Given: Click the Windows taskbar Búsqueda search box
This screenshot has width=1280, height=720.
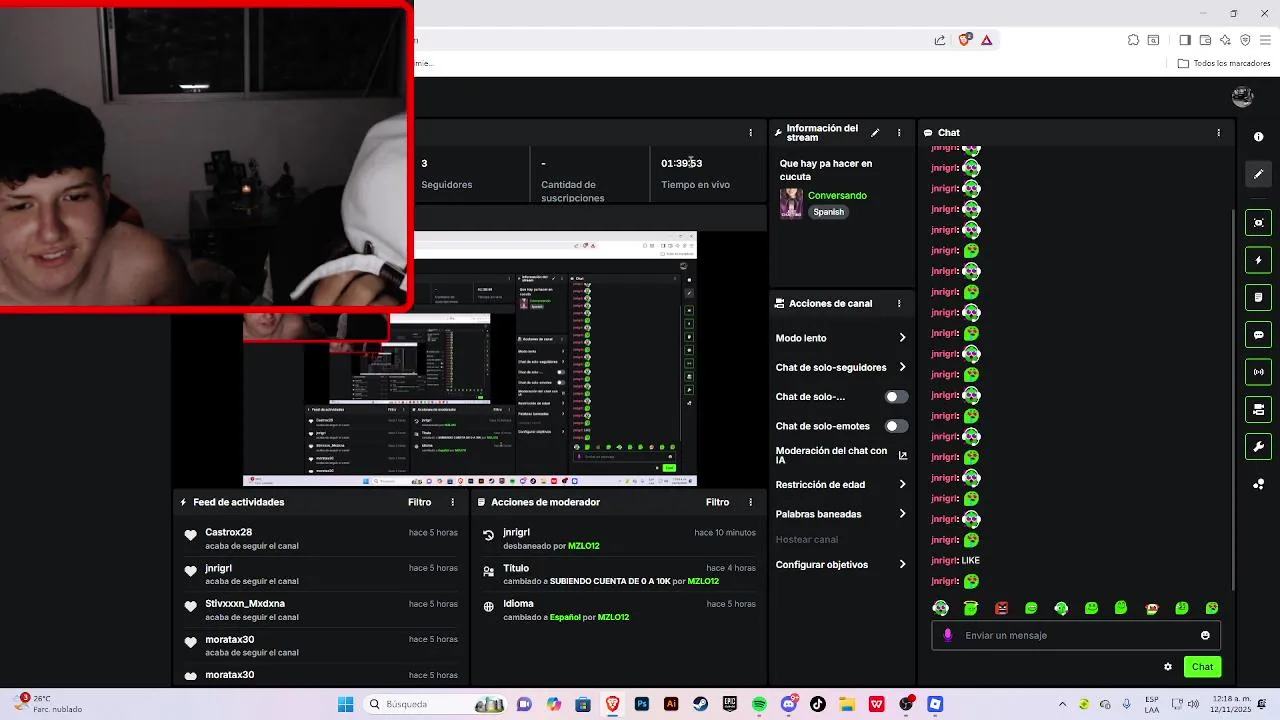Looking at the screenshot, I should click(435, 704).
